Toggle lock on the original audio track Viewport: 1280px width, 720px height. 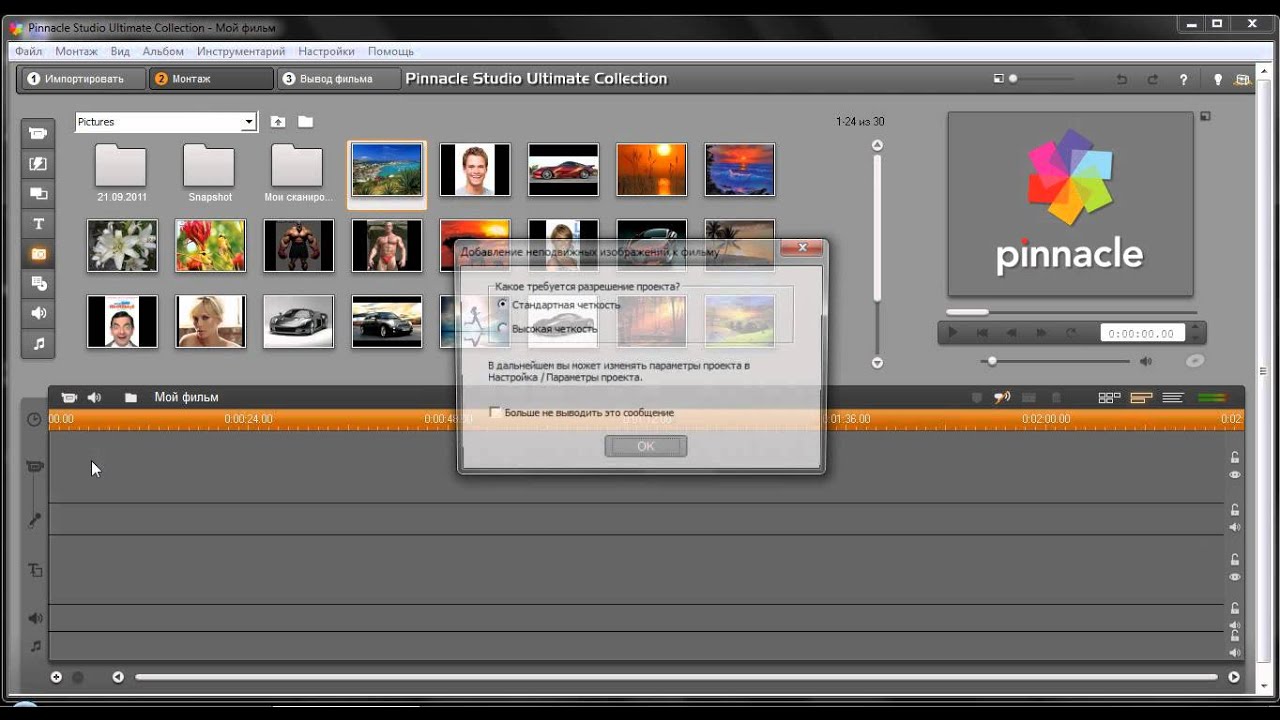1235,510
